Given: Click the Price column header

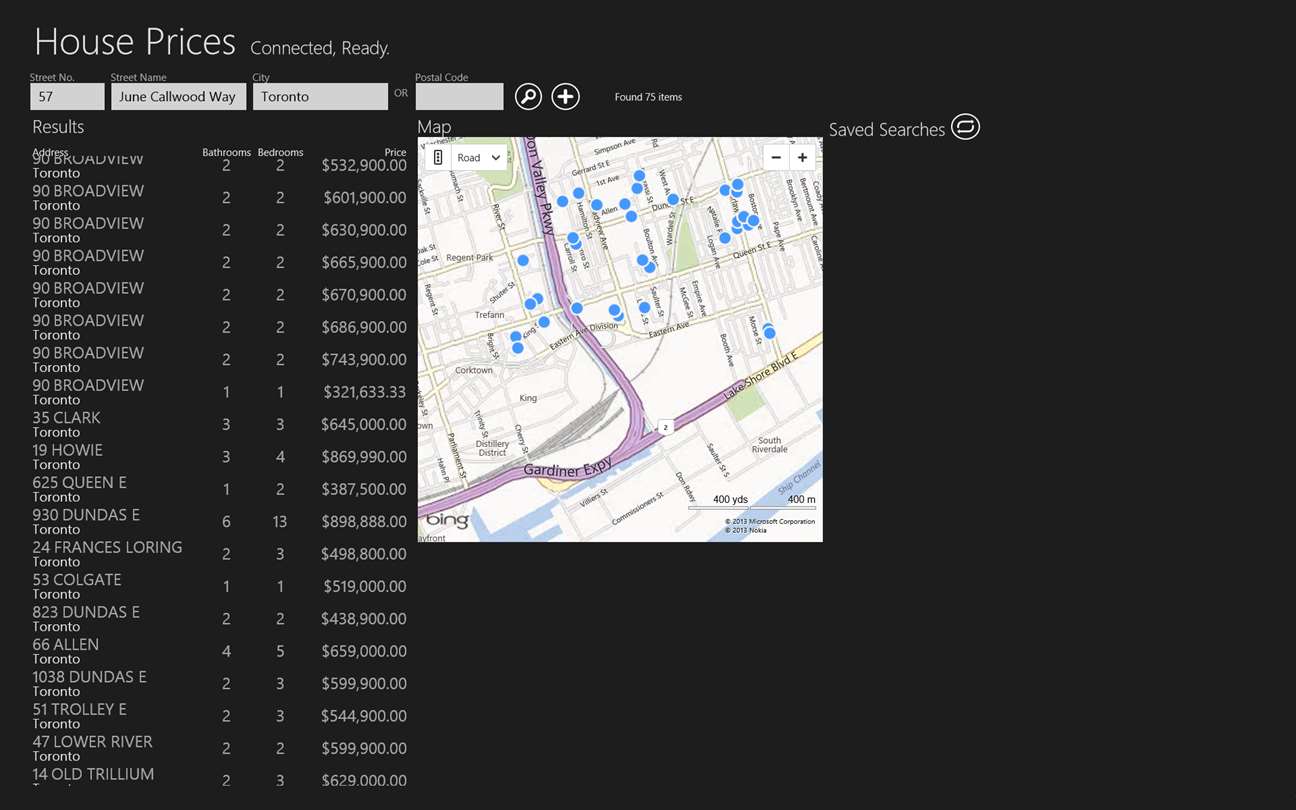Looking at the screenshot, I should click(396, 152).
